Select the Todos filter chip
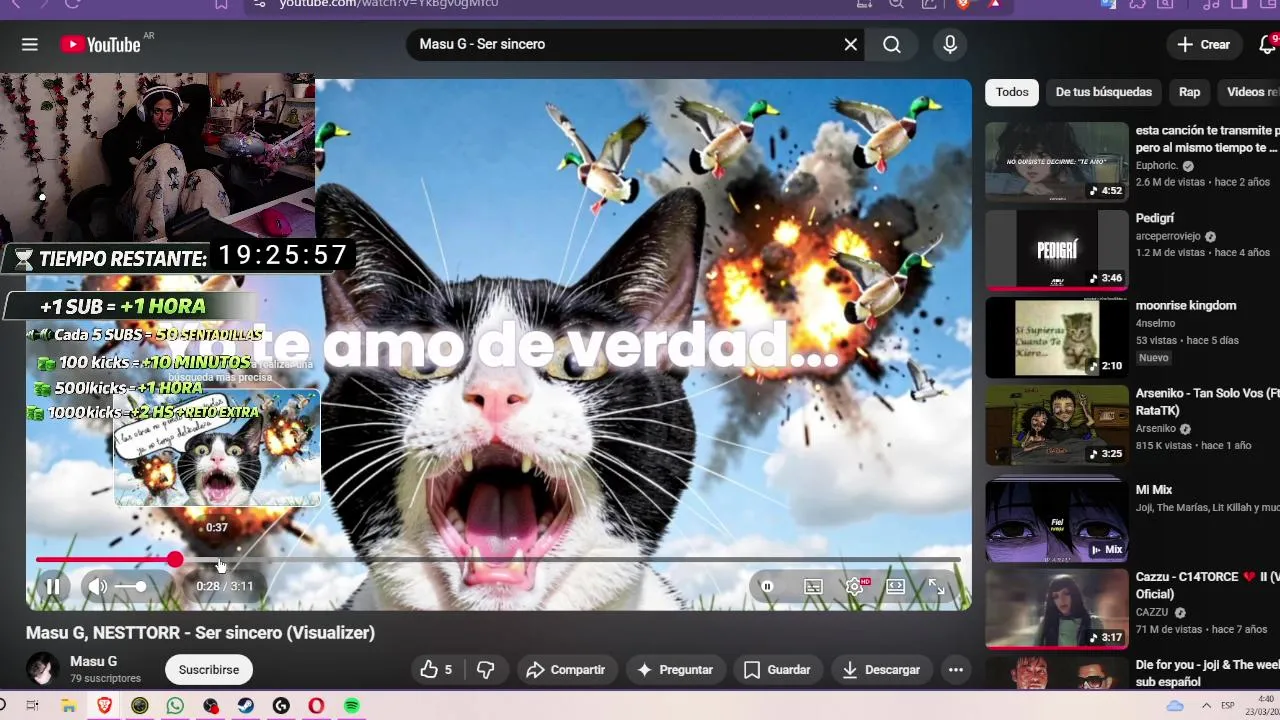1280x720 pixels. (1012, 92)
